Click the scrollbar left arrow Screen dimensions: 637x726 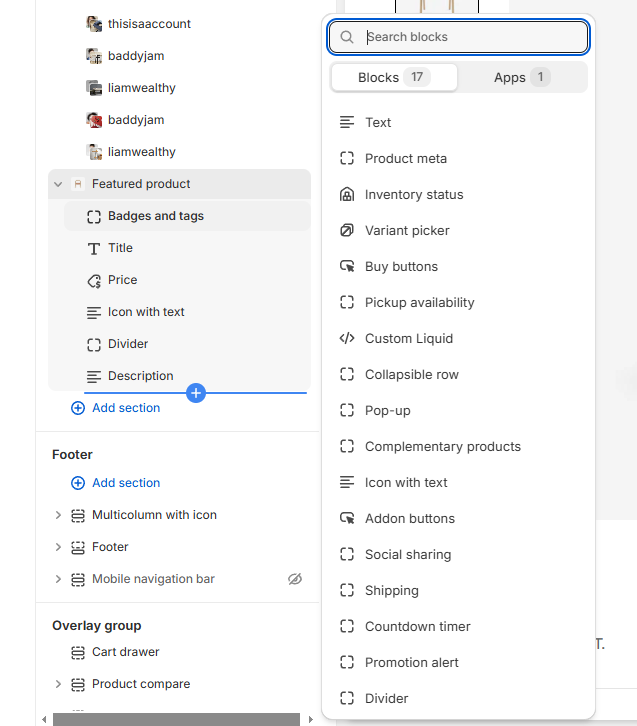(44, 720)
